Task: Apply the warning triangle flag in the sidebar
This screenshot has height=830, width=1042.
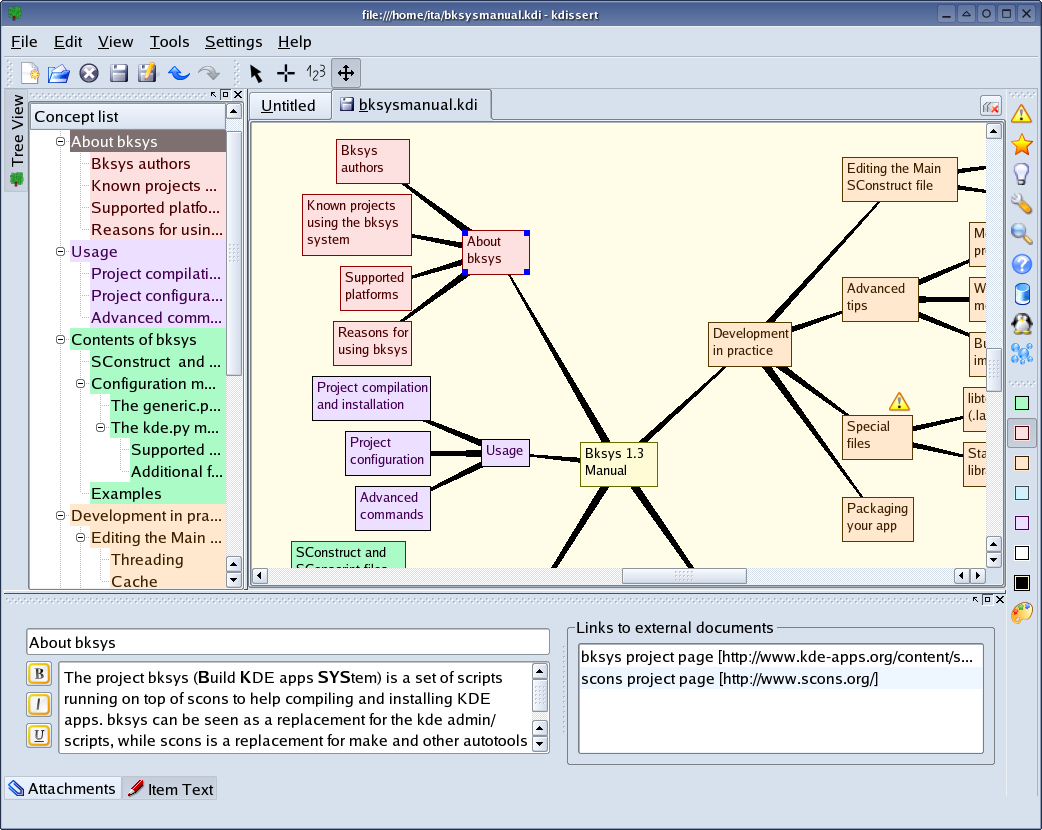Action: pyautogui.click(x=1021, y=114)
